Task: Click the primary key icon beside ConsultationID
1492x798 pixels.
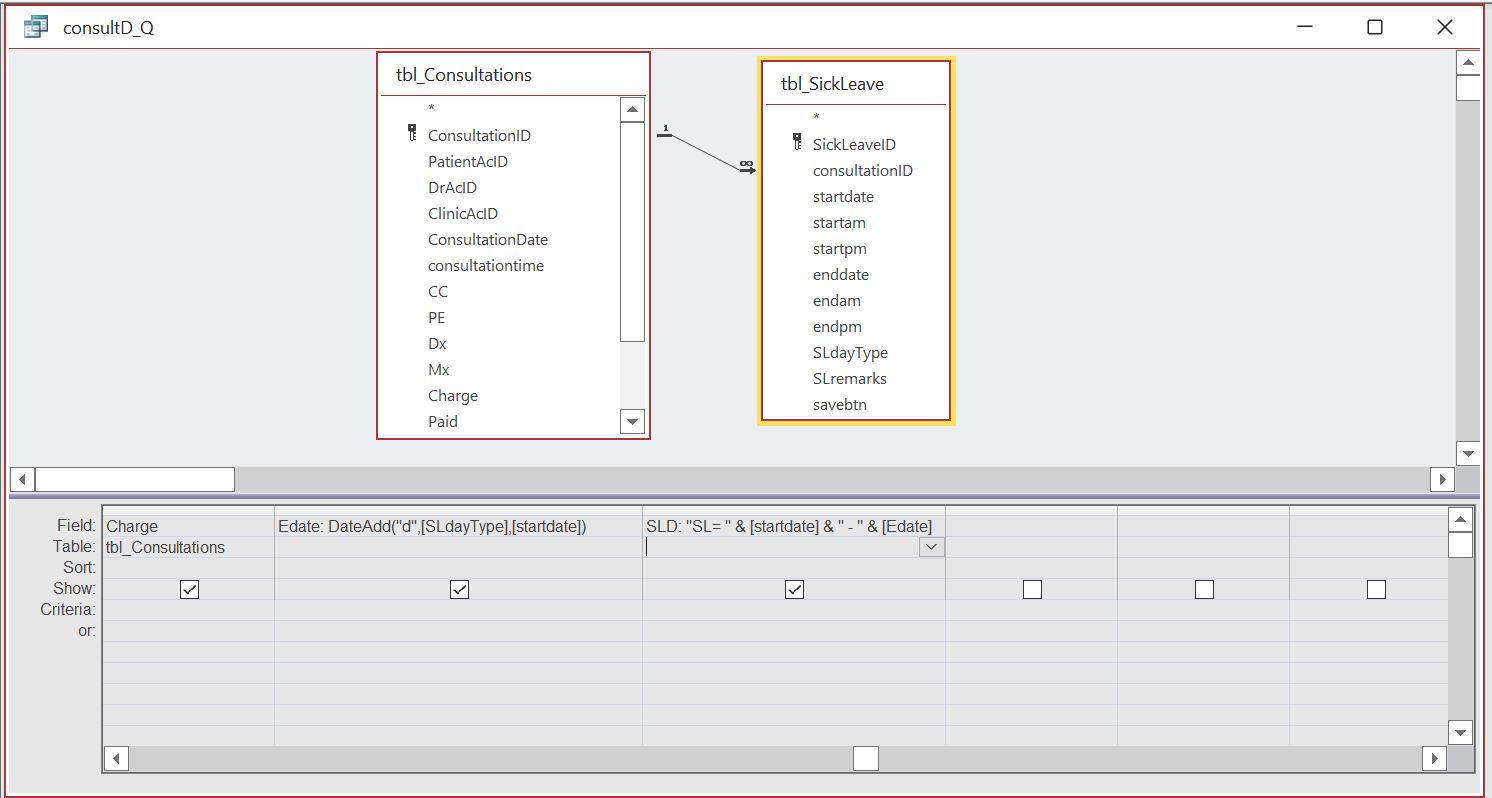Action: click(412, 132)
